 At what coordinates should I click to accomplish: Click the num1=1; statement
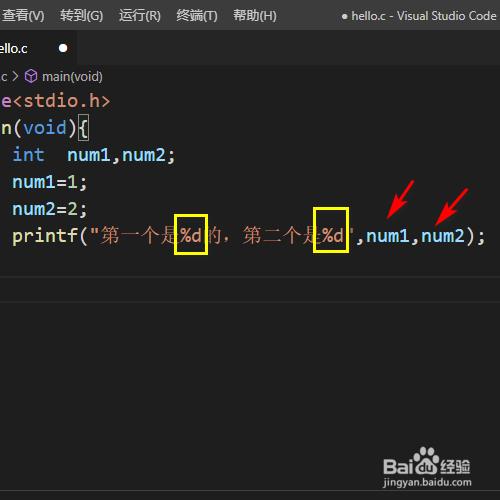[x=50, y=182]
